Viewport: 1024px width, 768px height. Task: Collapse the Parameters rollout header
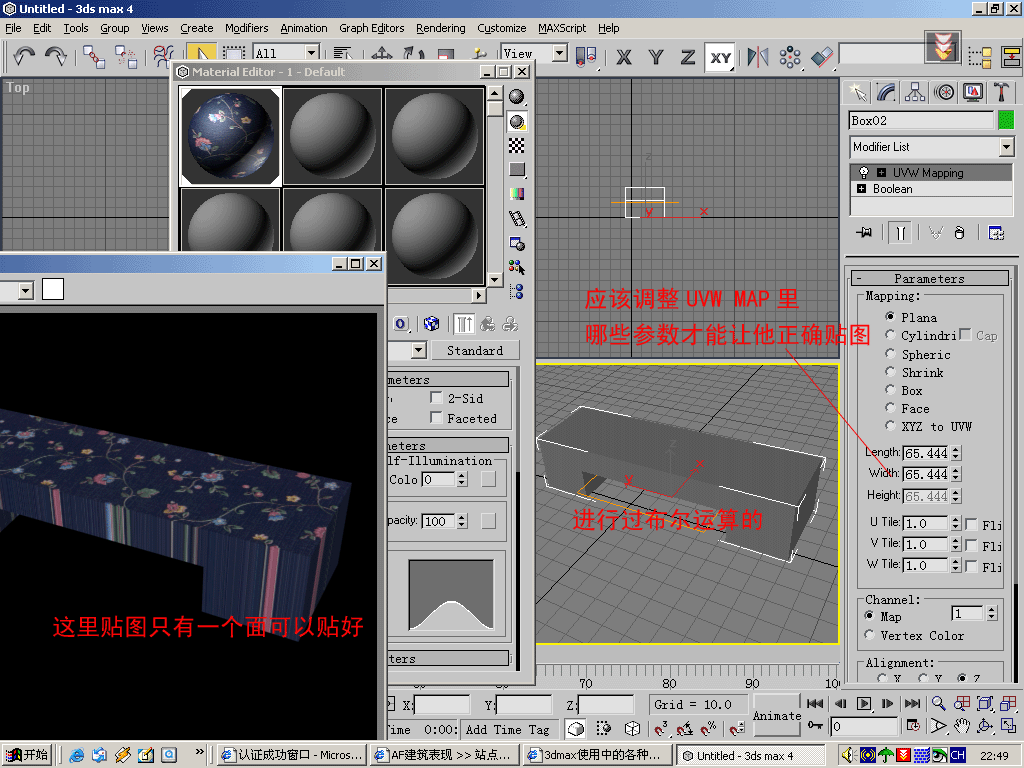pos(929,279)
